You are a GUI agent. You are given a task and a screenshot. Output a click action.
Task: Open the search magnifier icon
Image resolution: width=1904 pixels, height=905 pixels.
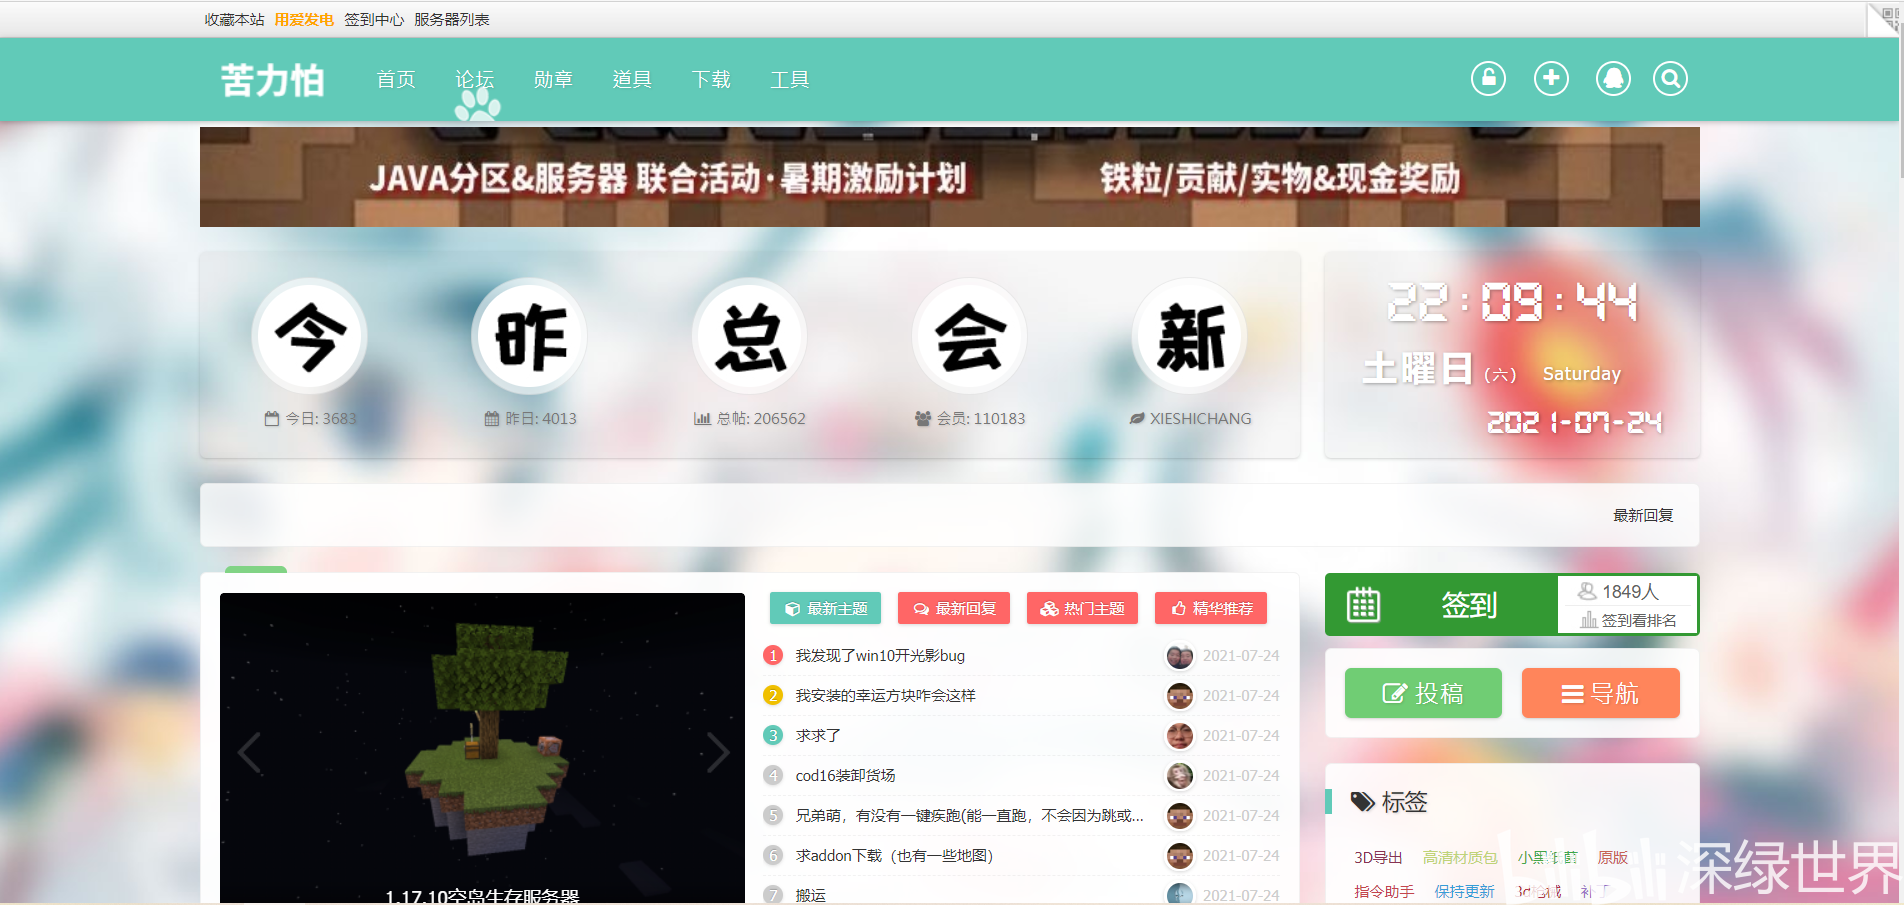click(x=1670, y=78)
